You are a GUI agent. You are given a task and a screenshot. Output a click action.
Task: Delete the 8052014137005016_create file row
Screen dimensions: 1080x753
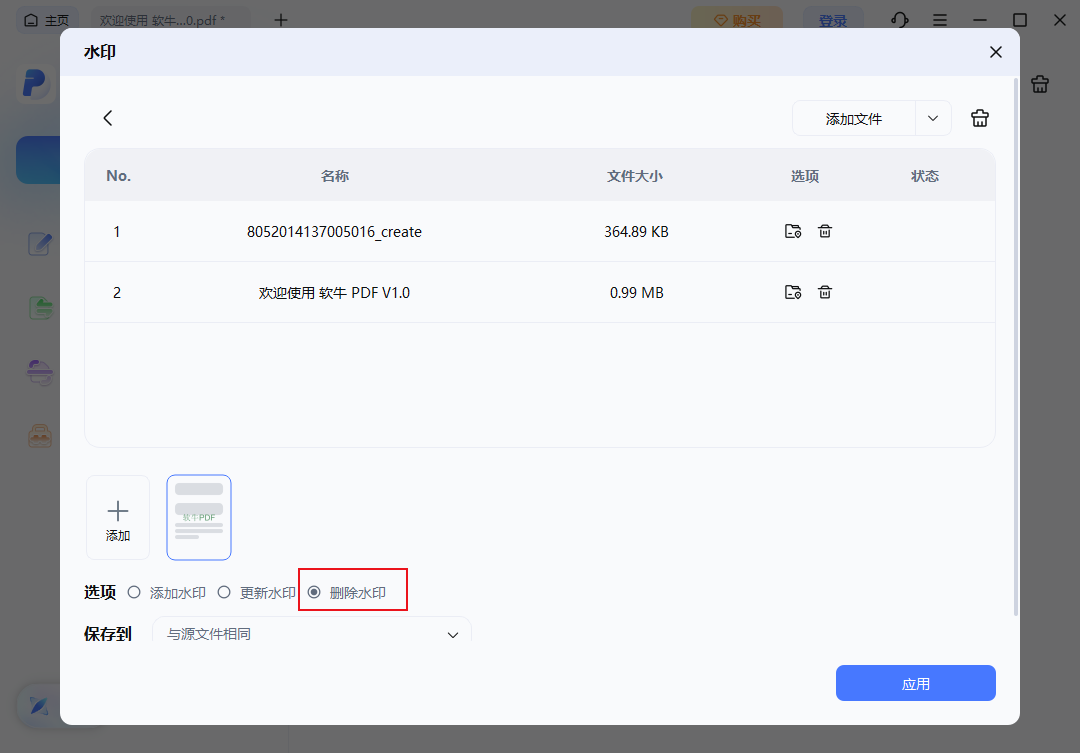[x=824, y=231]
